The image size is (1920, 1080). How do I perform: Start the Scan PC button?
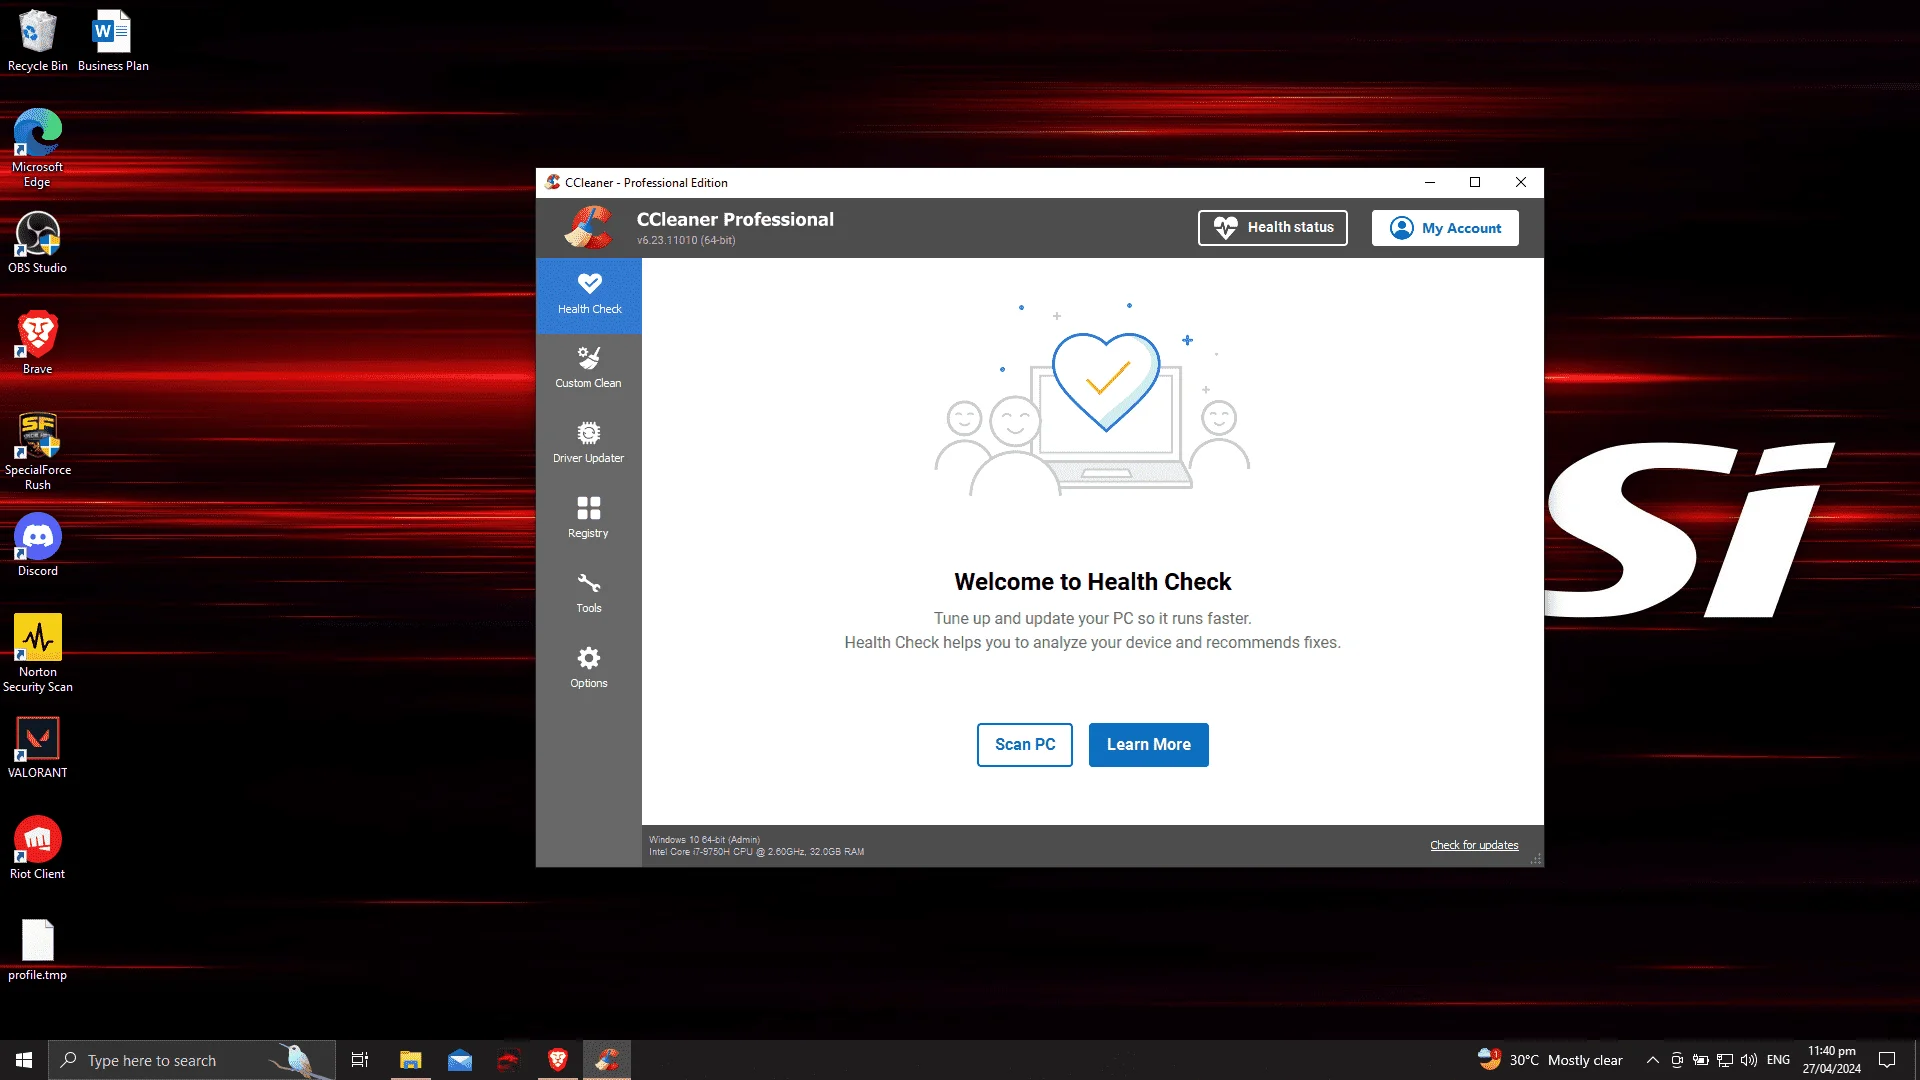tap(1025, 745)
